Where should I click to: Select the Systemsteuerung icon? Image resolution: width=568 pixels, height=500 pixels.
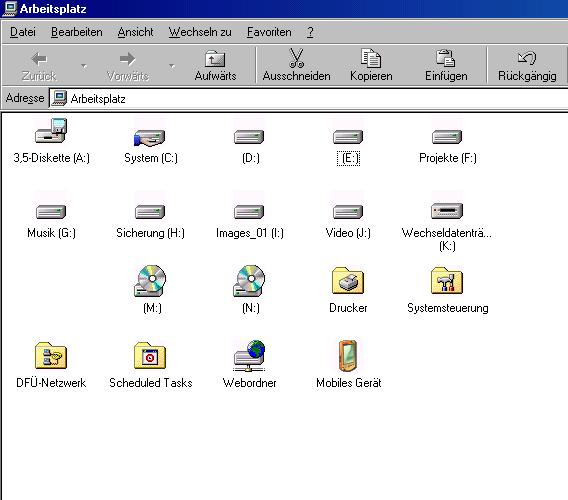point(447,280)
